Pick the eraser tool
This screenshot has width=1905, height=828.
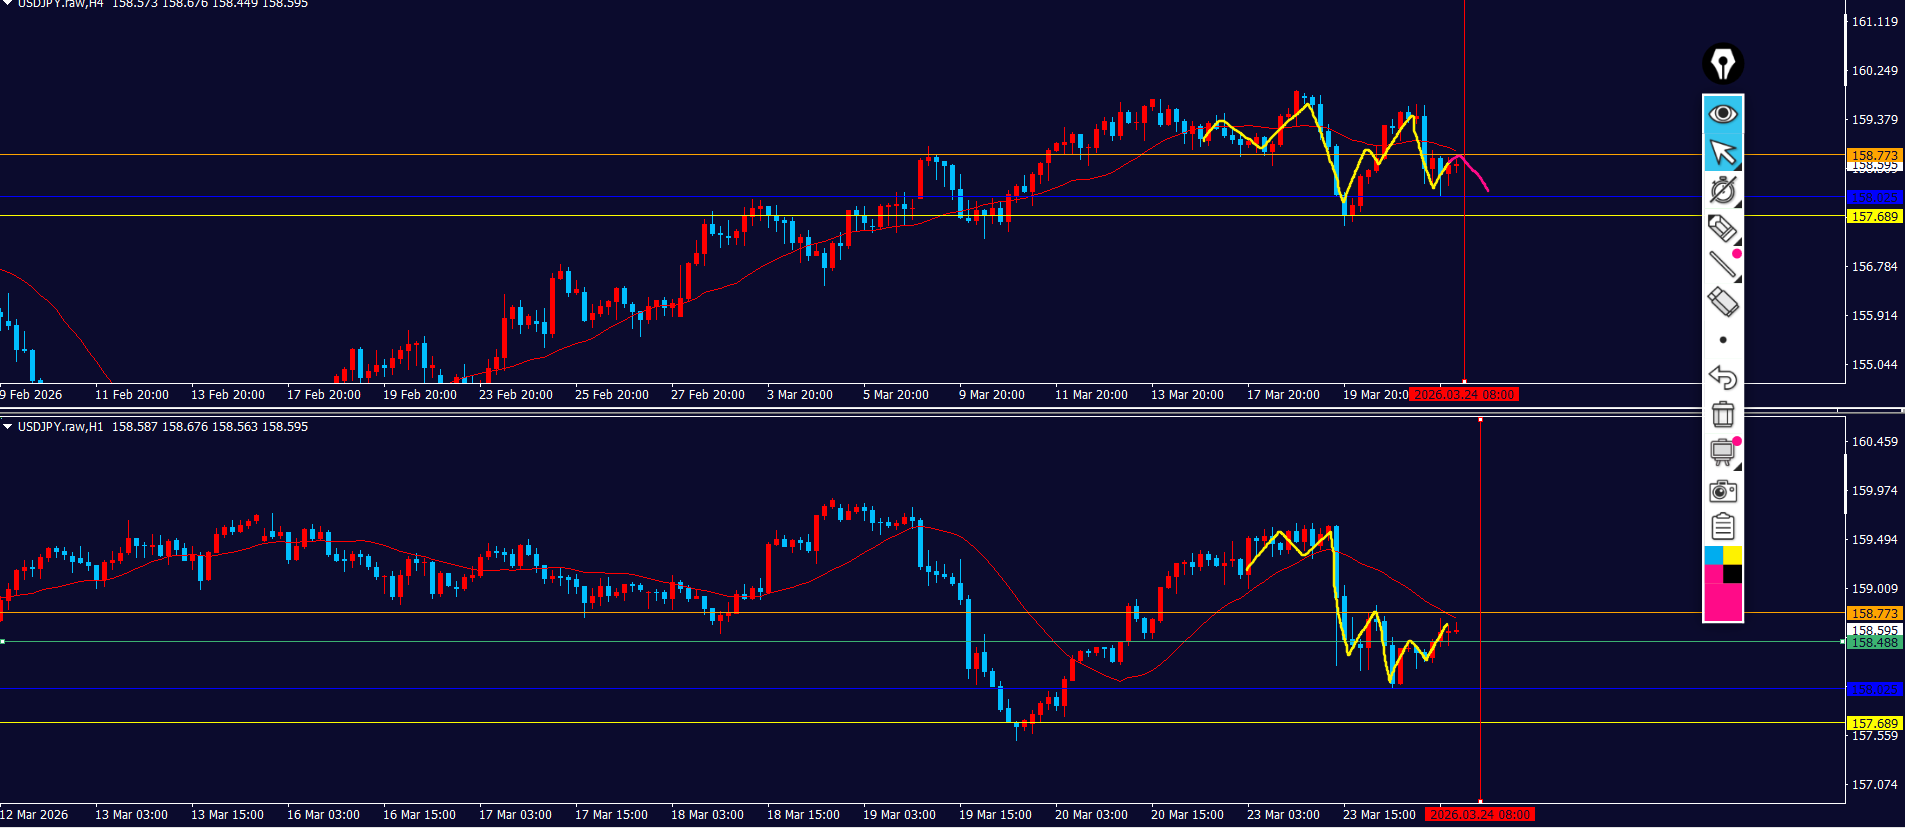(x=1722, y=302)
